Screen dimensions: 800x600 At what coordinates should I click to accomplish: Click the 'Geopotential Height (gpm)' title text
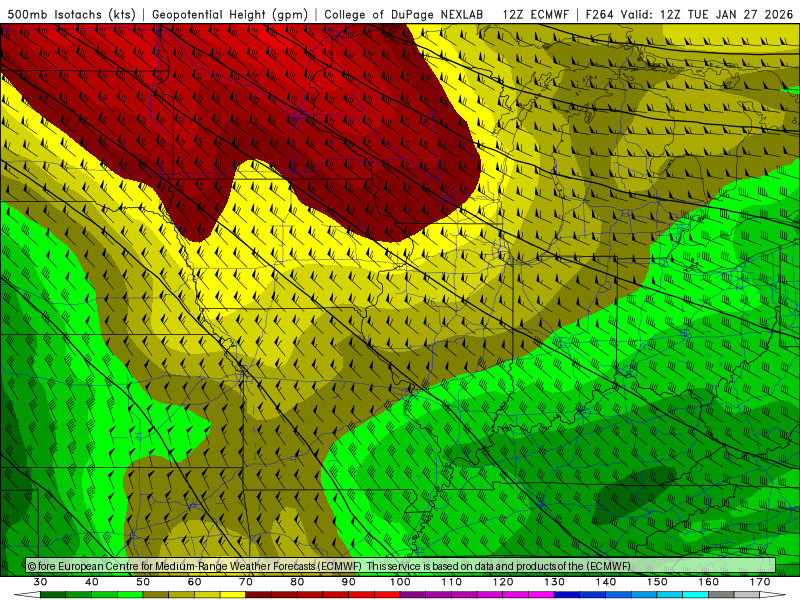pos(230,14)
